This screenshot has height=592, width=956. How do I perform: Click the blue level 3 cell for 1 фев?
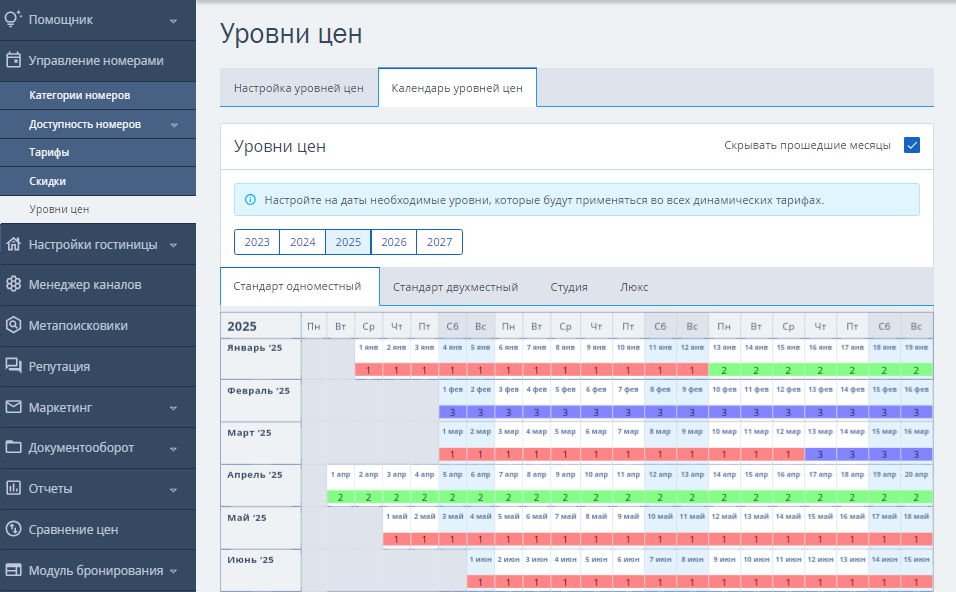[452, 412]
